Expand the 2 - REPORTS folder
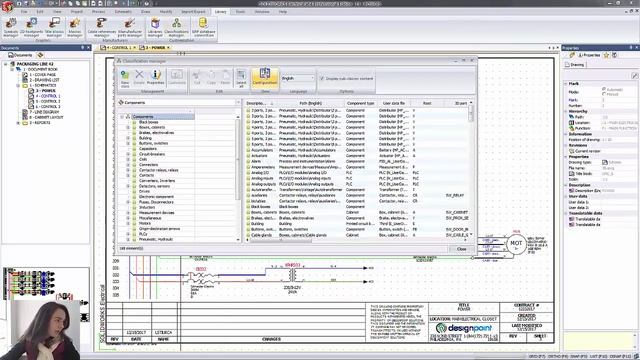Image resolution: width=640 pixels, height=360 pixels. point(18,122)
